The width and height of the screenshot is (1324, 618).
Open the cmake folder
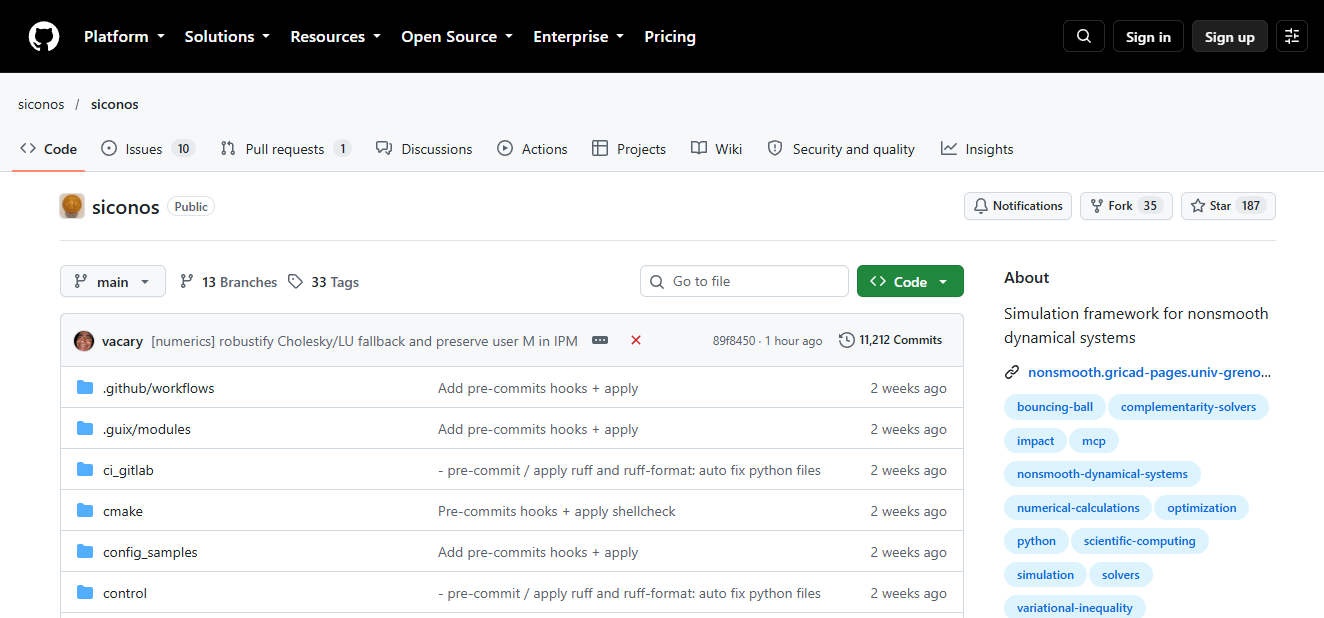coord(123,511)
